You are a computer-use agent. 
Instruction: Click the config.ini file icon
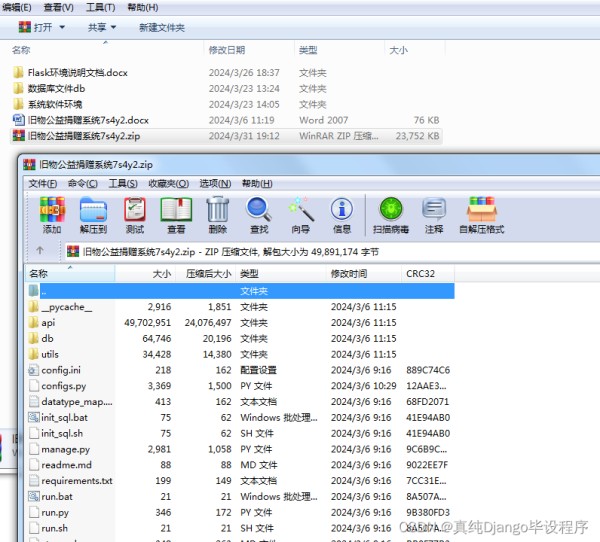tap(34, 370)
